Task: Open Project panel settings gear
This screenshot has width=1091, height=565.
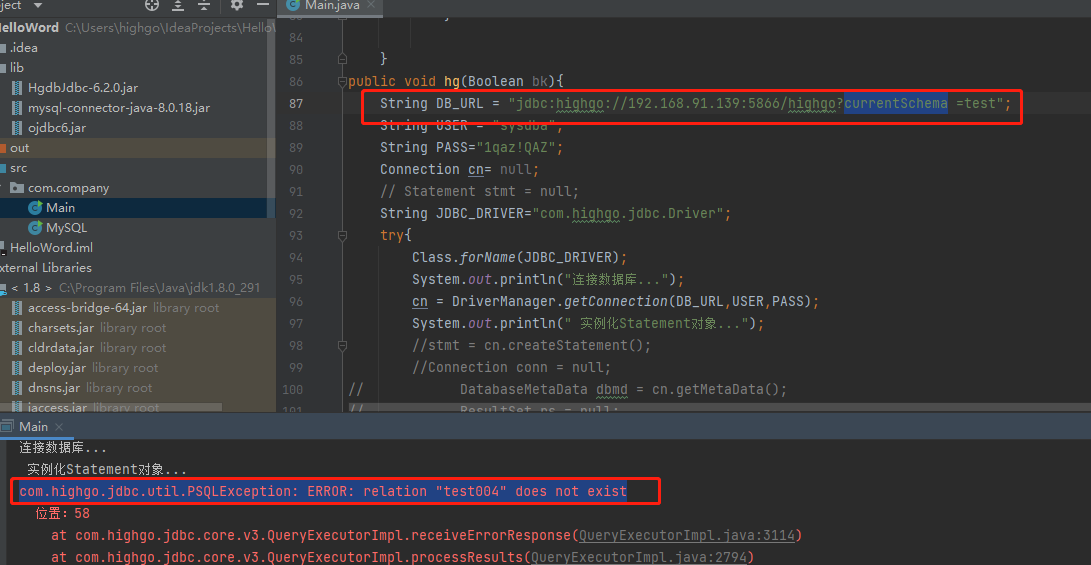Action: [x=237, y=6]
